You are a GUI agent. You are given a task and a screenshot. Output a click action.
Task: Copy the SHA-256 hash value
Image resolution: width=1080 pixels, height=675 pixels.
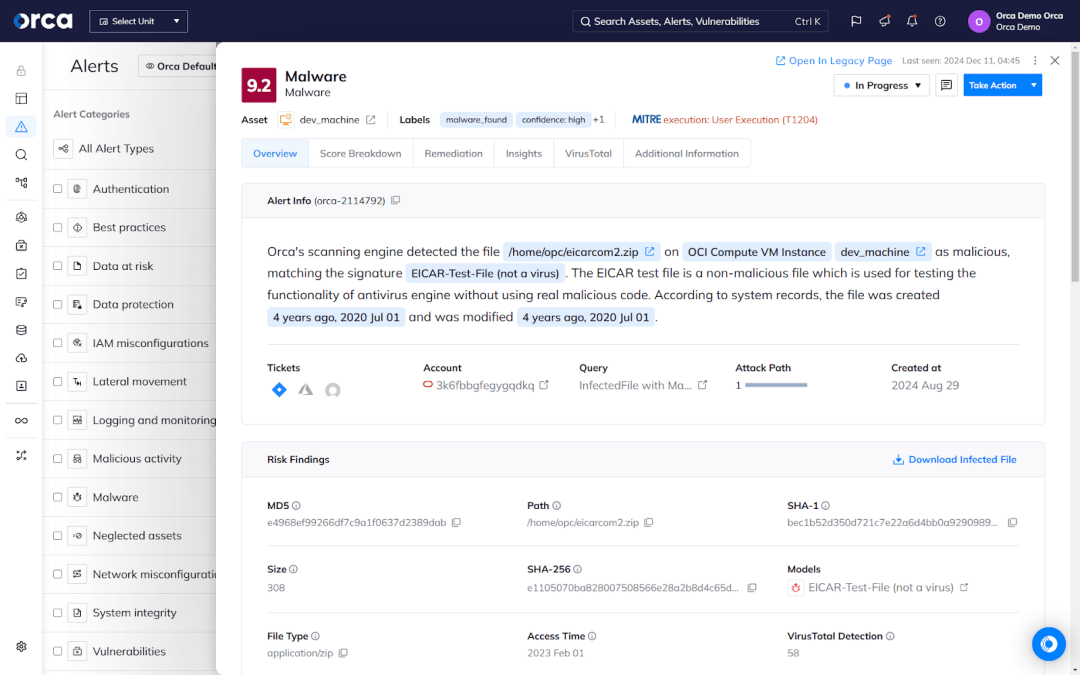[x=752, y=588]
